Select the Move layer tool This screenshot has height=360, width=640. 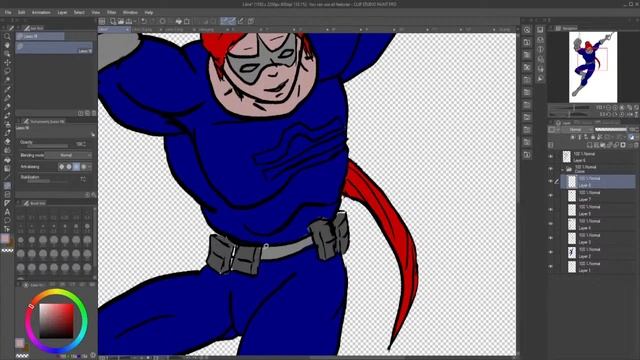coord(7,62)
